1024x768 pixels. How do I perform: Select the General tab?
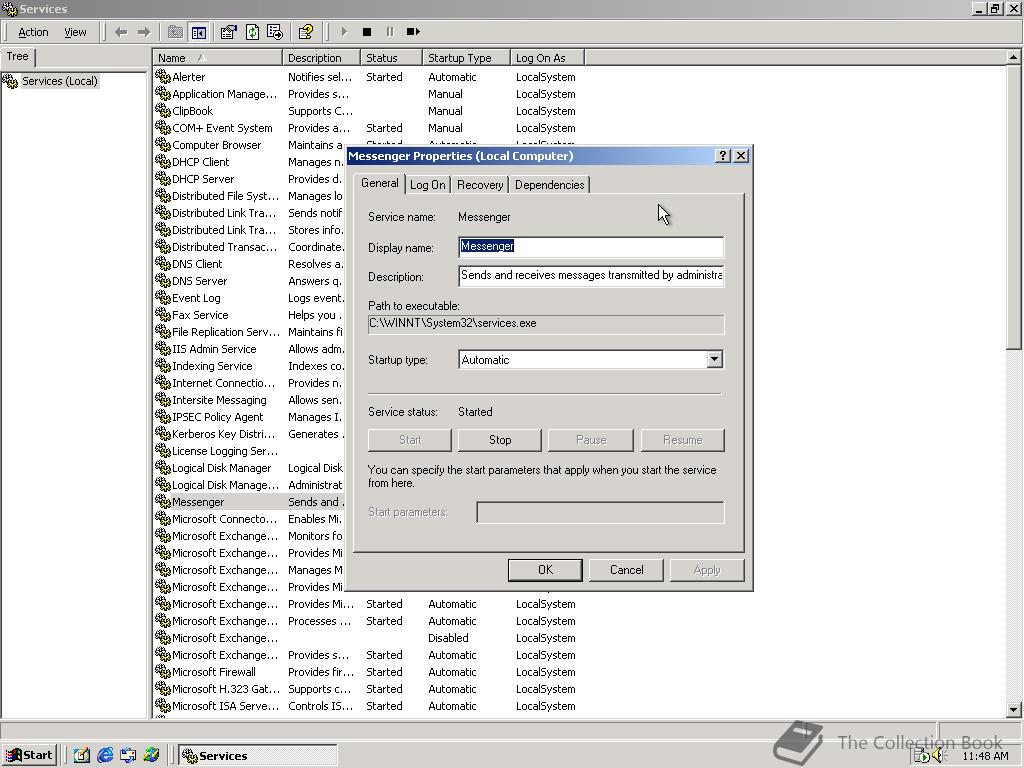point(379,184)
